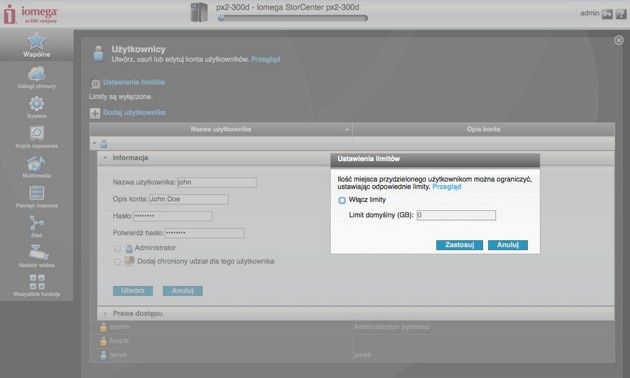Click Zastosuj in limits dialog
The height and width of the screenshot is (378, 630).
(x=459, y=245)
